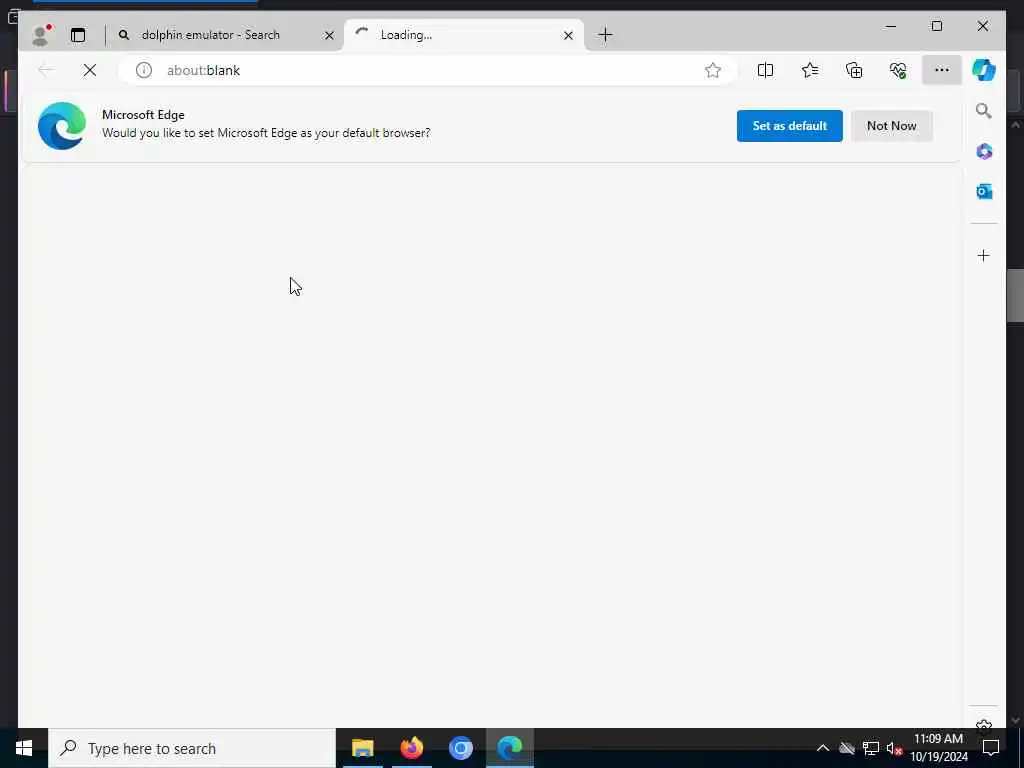The image size is (1024, 768).
Task: Open the notification center icon
Action: [991, 748]
